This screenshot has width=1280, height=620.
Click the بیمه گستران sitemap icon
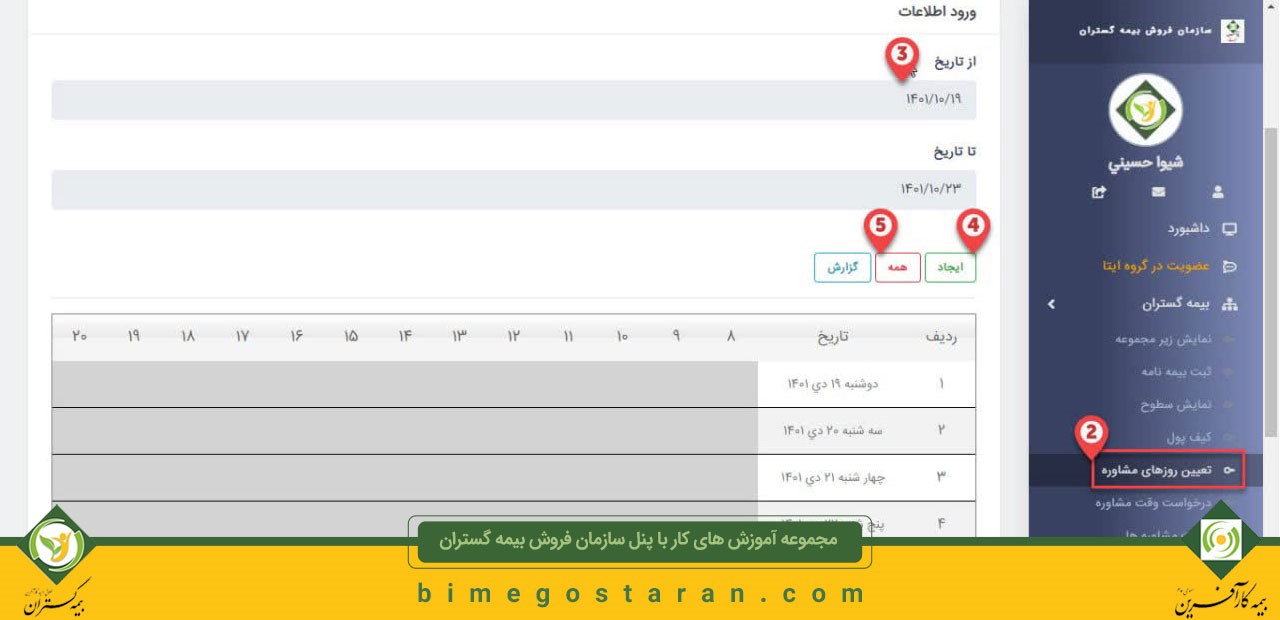point(1230,303)
